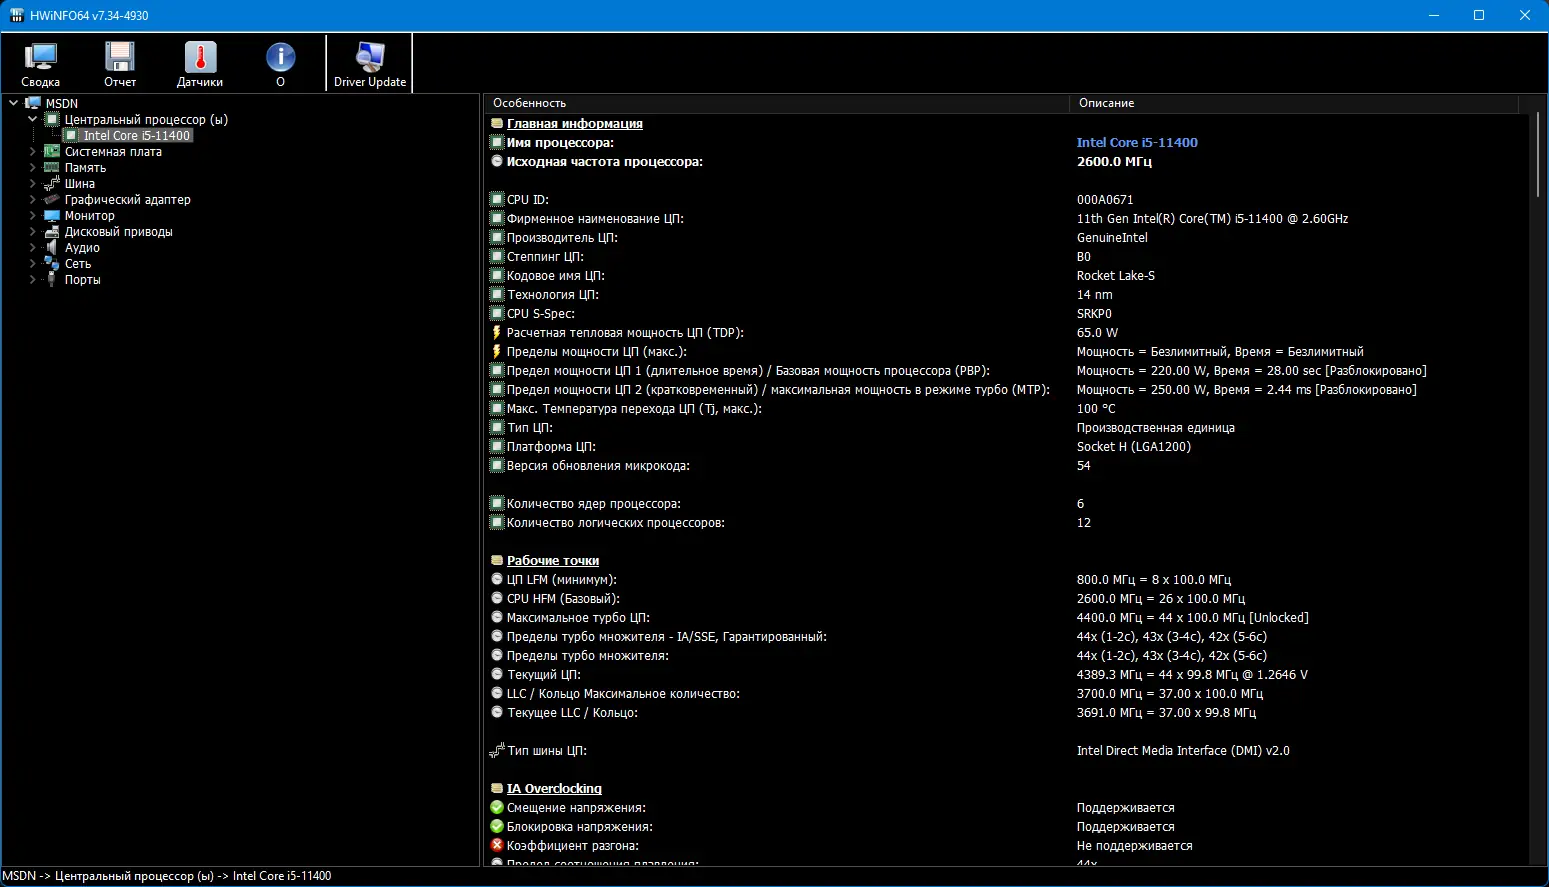Expand the Дисковый приводы node
The height and width of the screenshot is (887, 1549).
(32, 231)
